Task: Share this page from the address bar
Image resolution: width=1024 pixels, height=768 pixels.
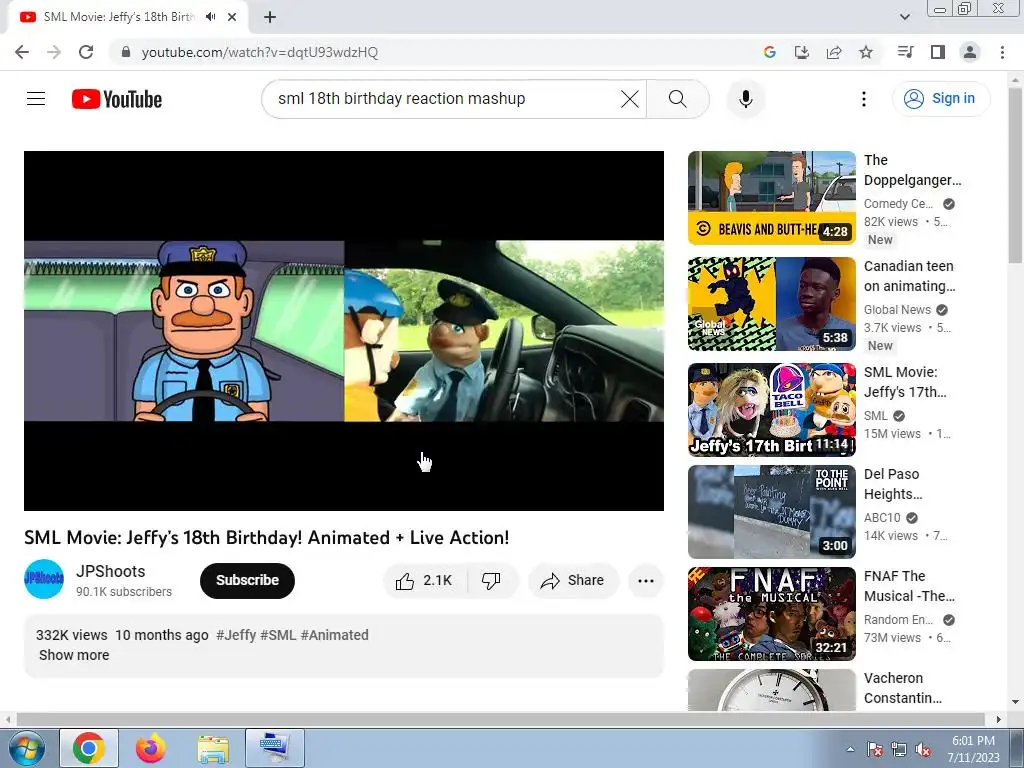Action: (834, 52)
